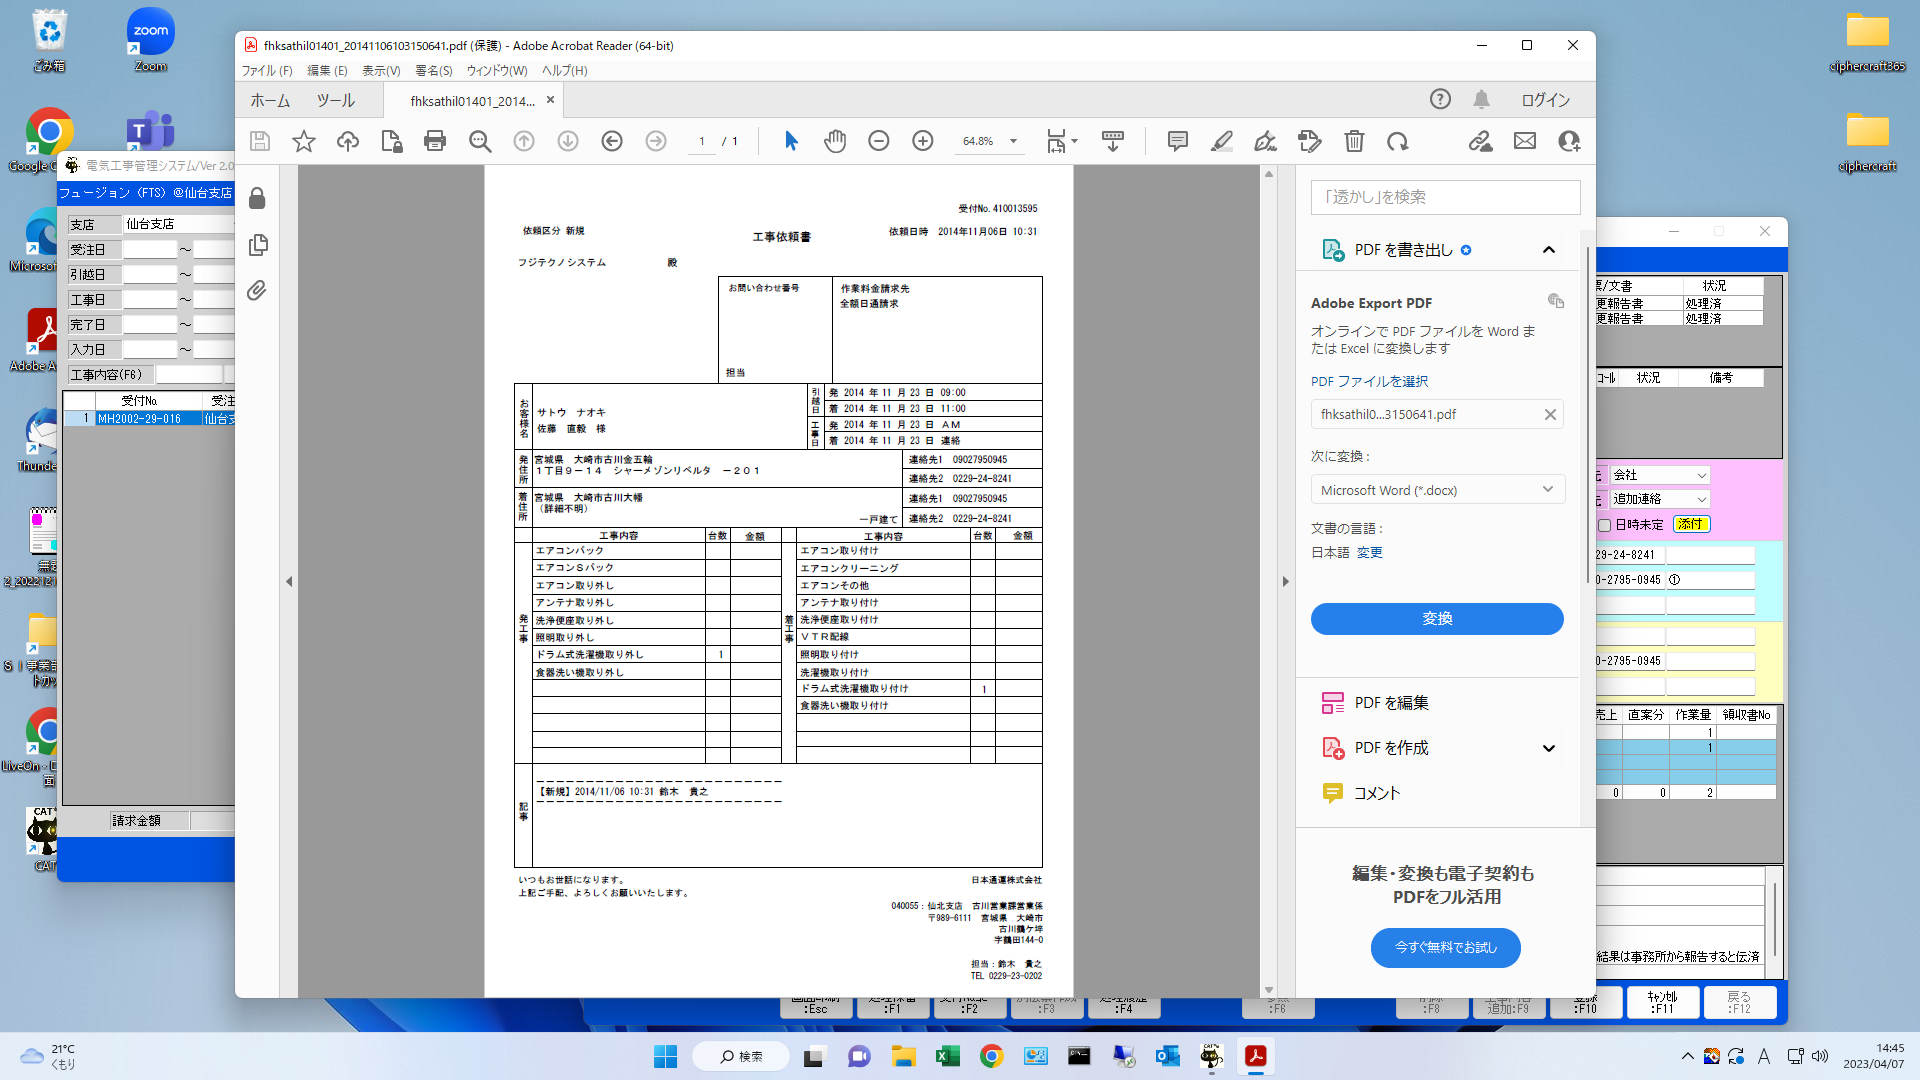Toggle the 日時未定 checkbox
This screenshot has height=1080, width=1920.
point(1604,524)
